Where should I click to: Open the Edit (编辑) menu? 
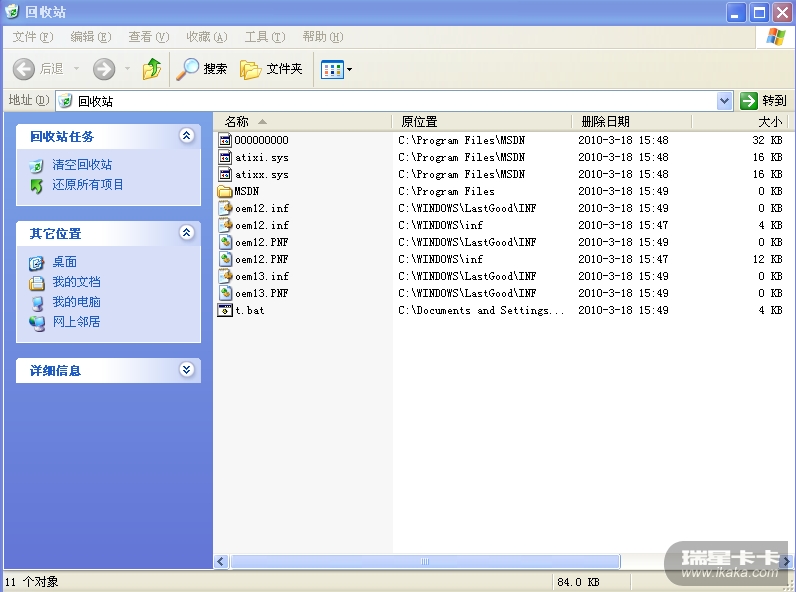tap(90, 37)
